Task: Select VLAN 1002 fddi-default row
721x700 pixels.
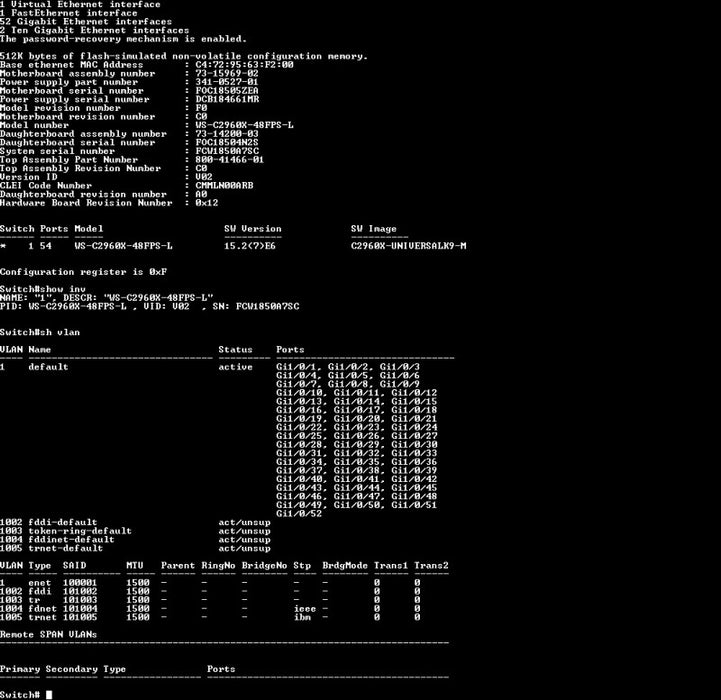Action: tap(135, 522)
